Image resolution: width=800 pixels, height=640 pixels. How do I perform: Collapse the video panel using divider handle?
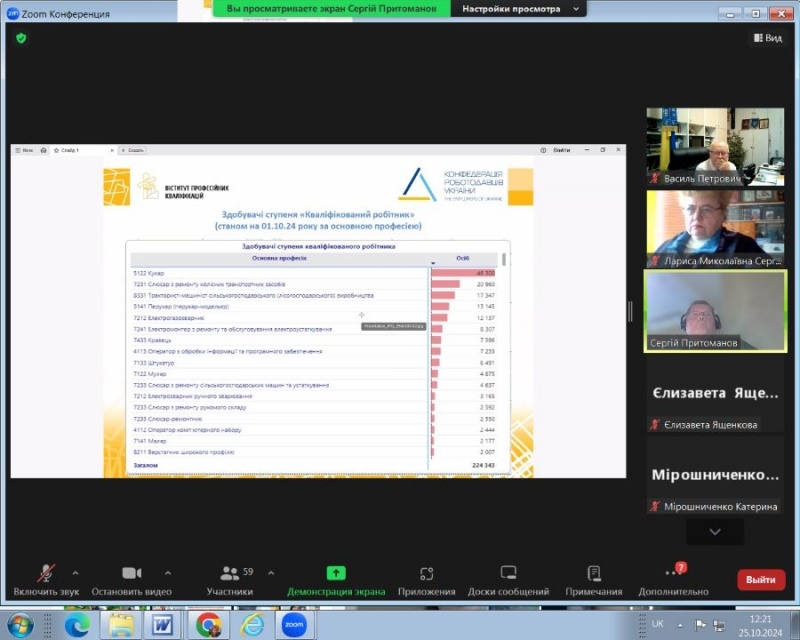point(631,312)
